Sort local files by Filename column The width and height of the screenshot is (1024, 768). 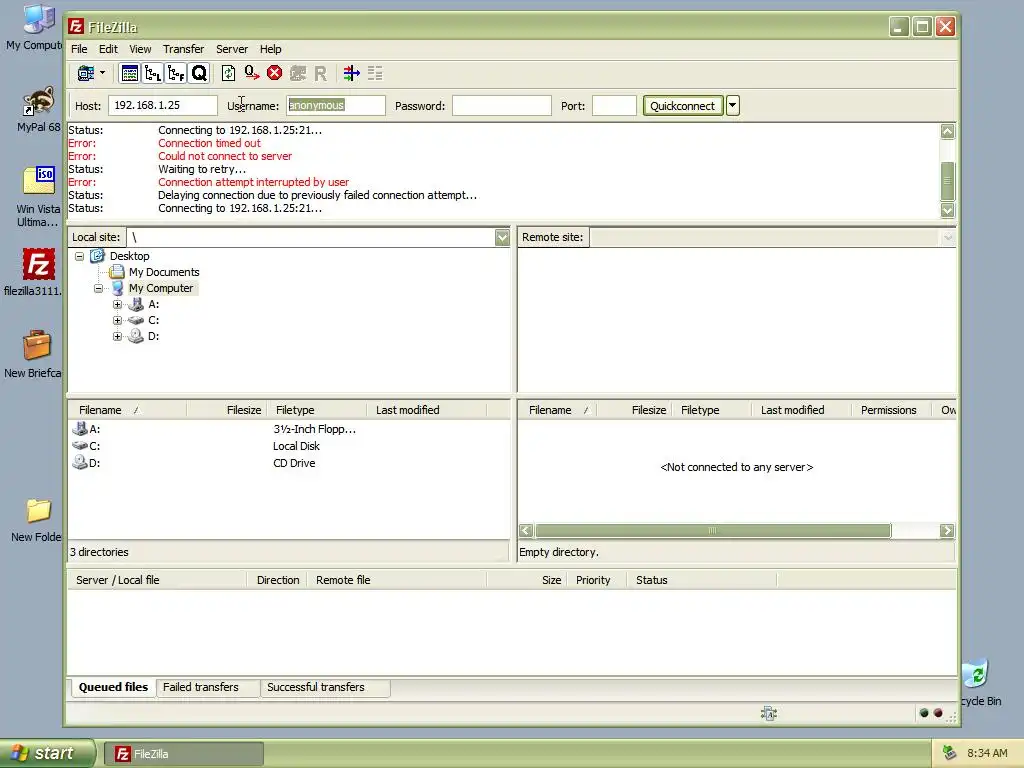pyautogui.click(x=127, y=410)
